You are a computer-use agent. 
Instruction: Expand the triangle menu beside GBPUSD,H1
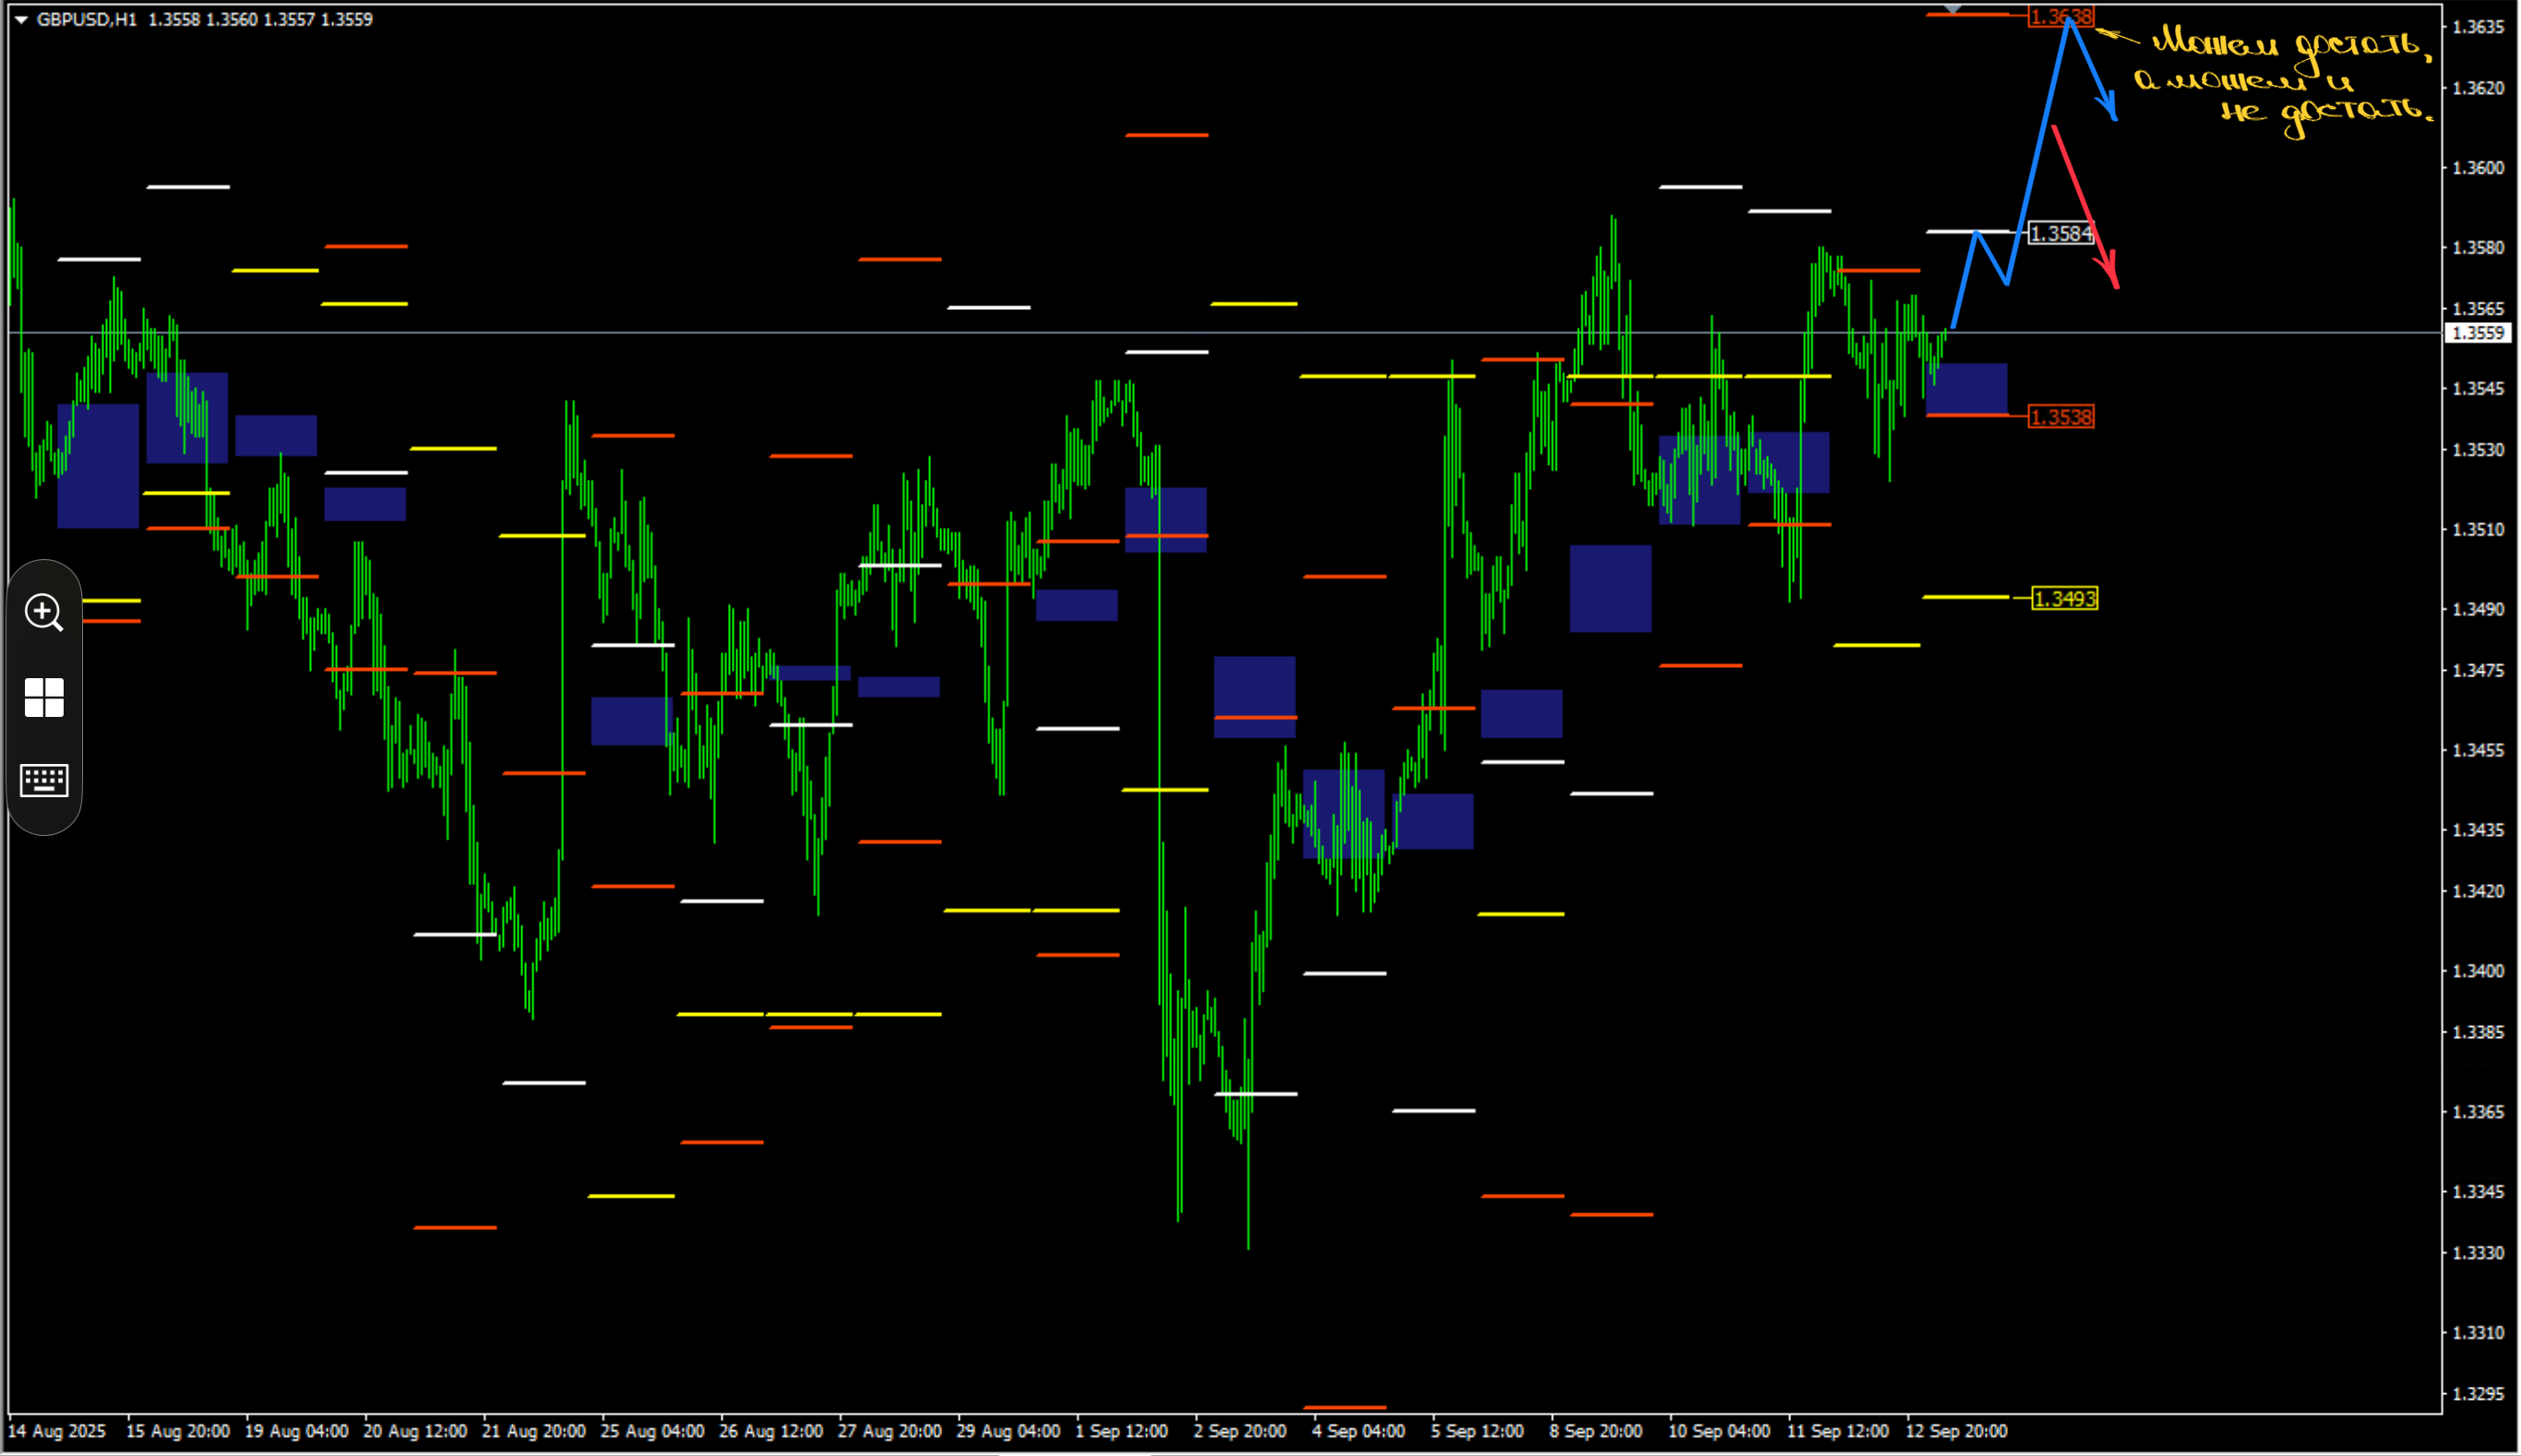click(x=20, y=19)
